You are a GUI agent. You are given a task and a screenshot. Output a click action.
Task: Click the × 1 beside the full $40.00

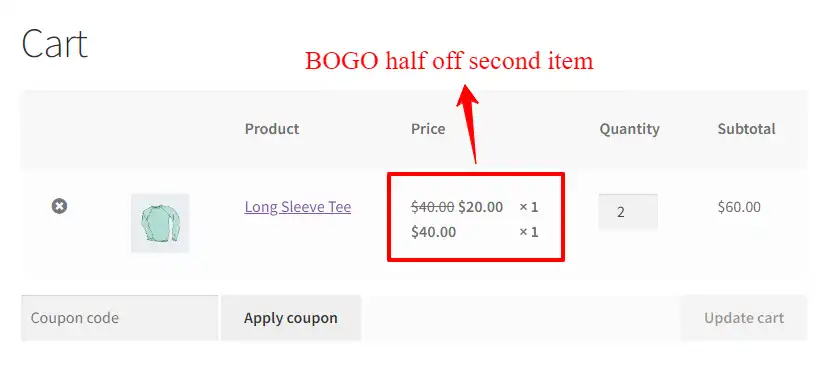click(529, 232)
